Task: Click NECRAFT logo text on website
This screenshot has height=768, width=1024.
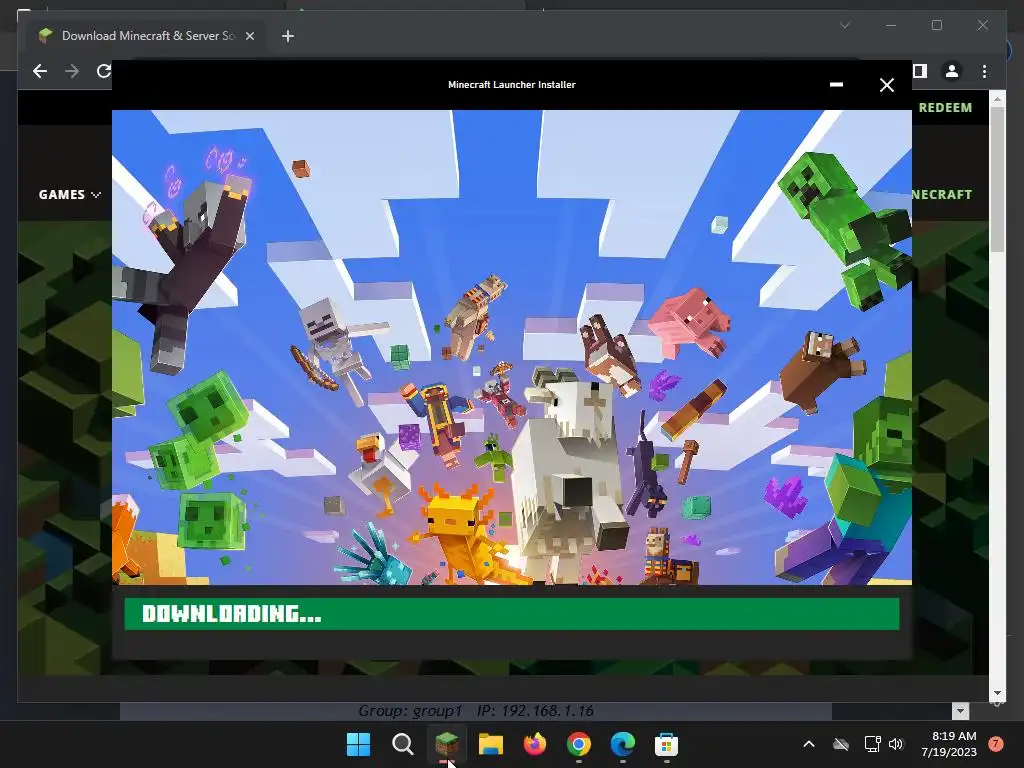Action: click(942, 195)
